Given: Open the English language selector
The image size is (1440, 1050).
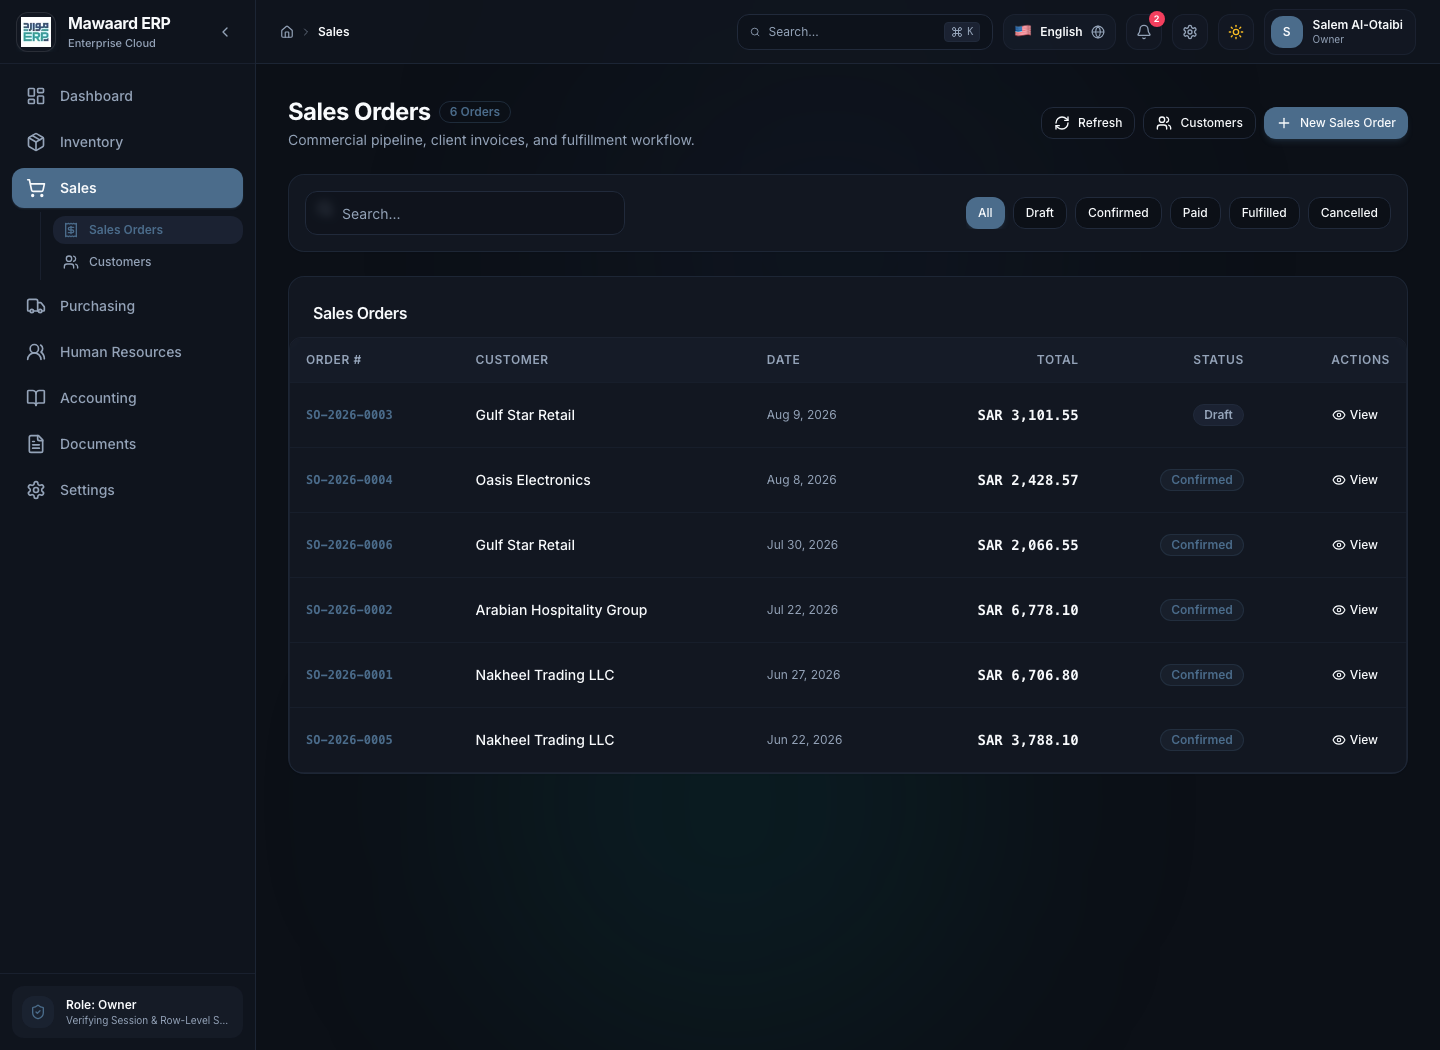Looking at the screenshot, I should coord(1059,32).
